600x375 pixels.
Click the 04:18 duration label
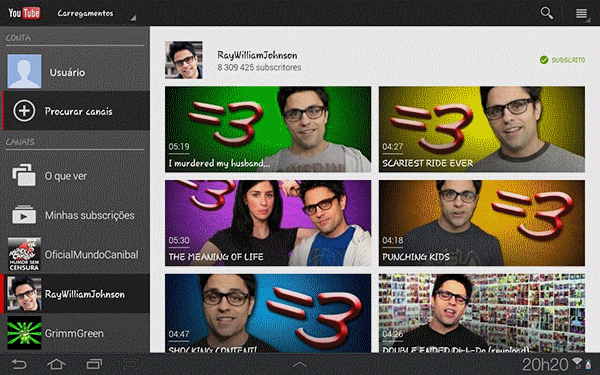[393, 240]
